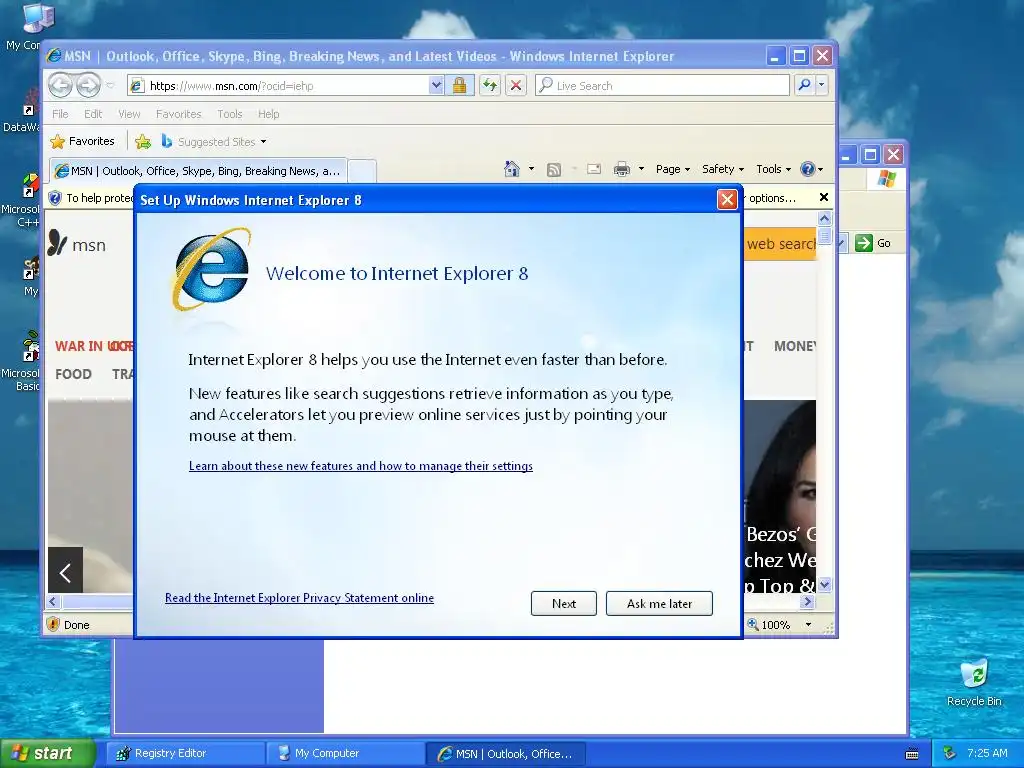This screenshot has width=1024, height=768.
Task: Click the horizontal scrollbar right arrow
Action: pos(808,601)
